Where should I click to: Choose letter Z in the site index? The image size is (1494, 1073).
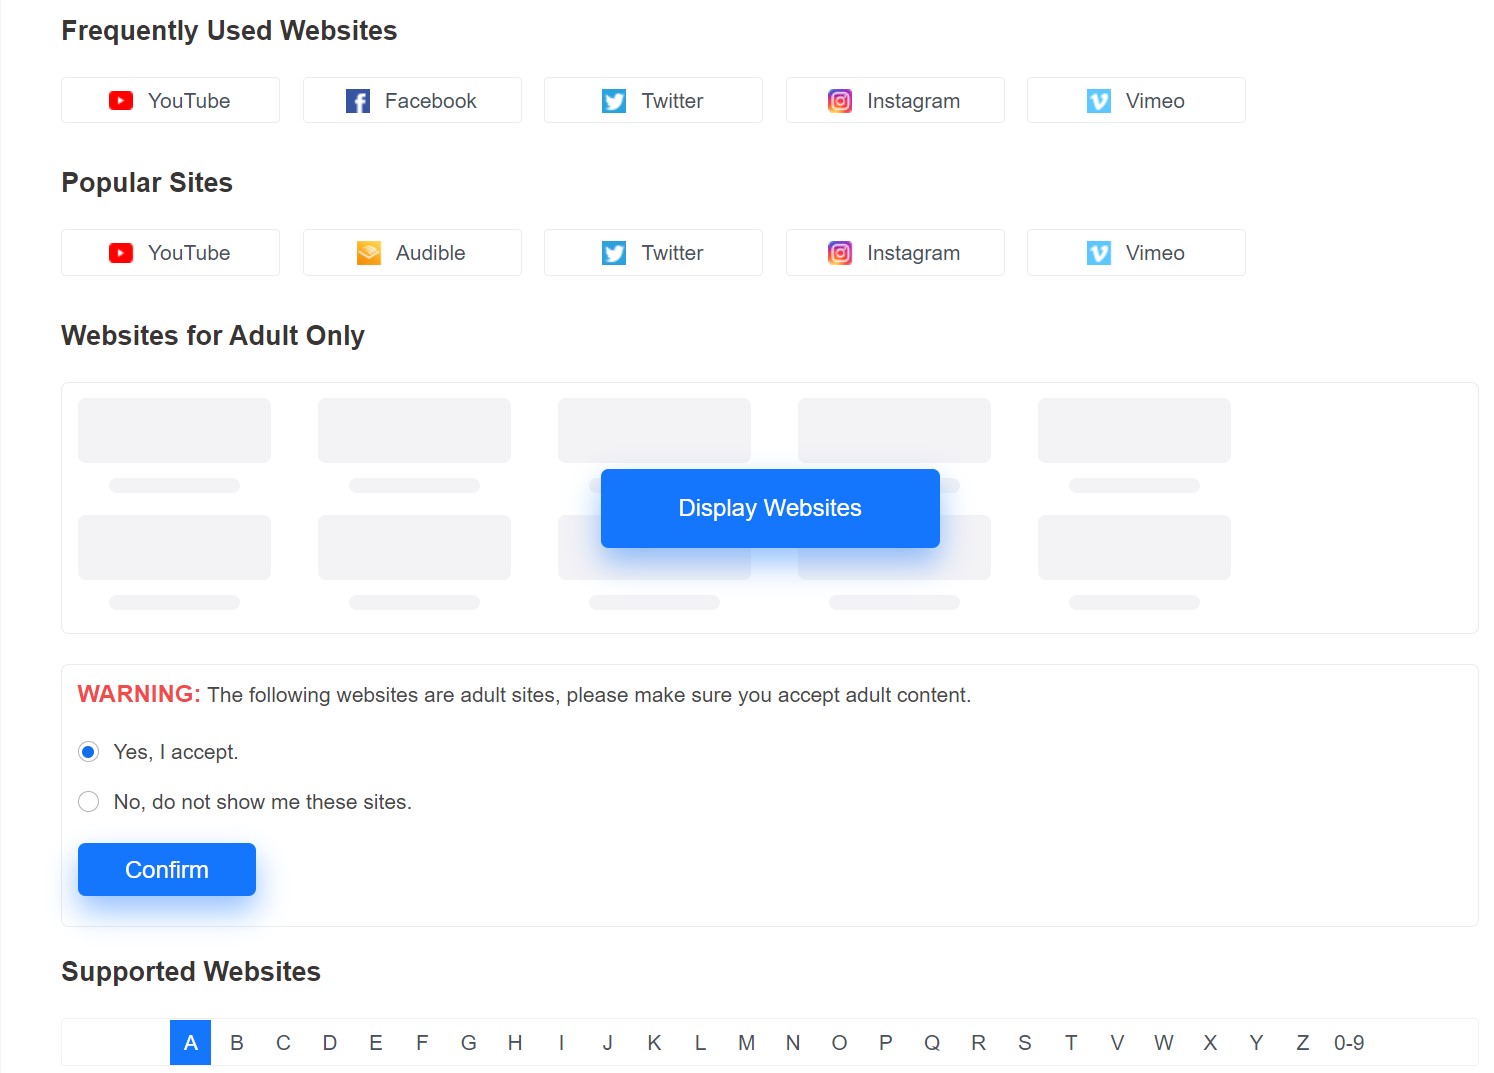(1302, 1043)
